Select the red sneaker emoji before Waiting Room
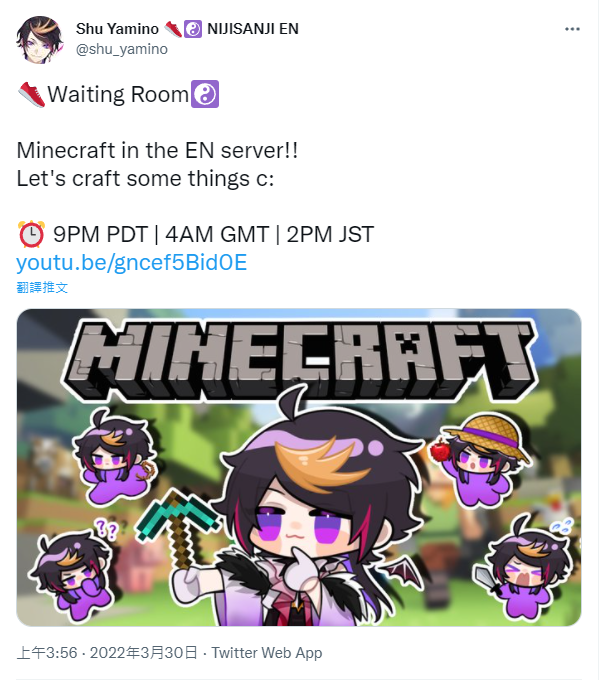 pos(32,94)
